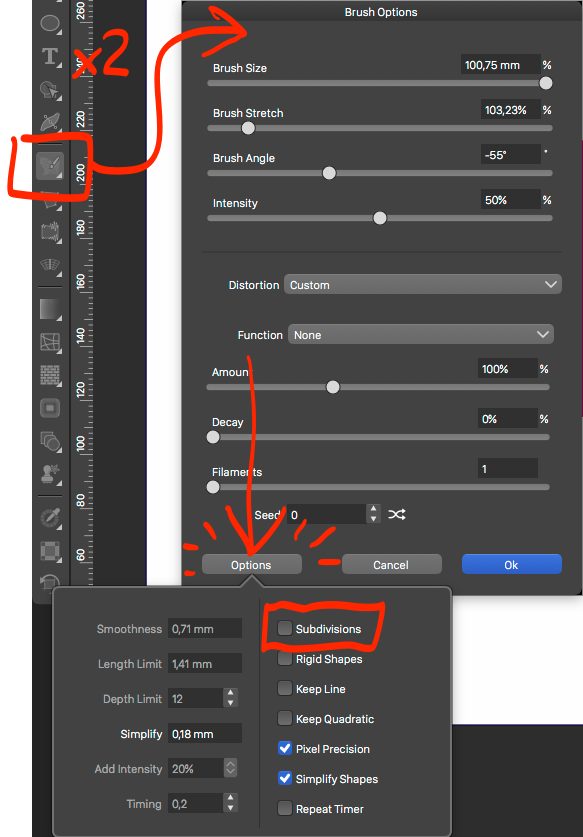Select the stamp Symbol sprayer tool

tap(50, 473)
